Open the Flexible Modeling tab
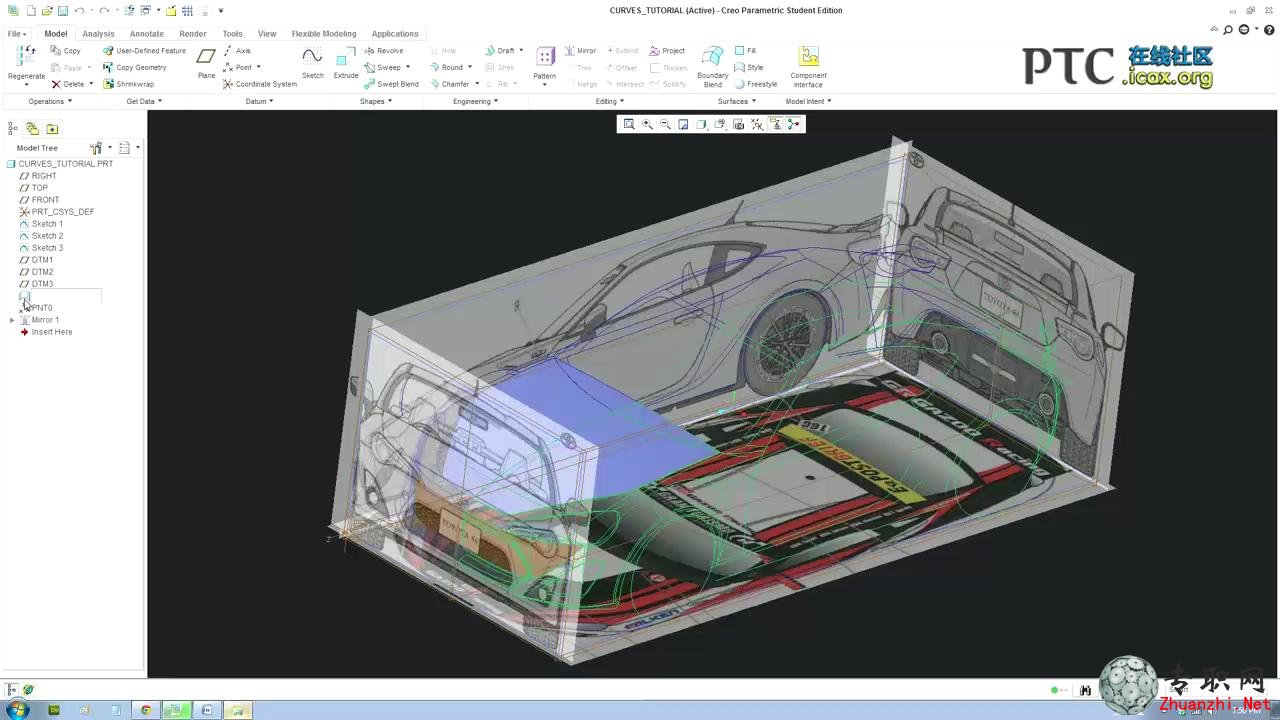Screen dimensions: 1280x720 pyautogui.click(x=324, y=34)
